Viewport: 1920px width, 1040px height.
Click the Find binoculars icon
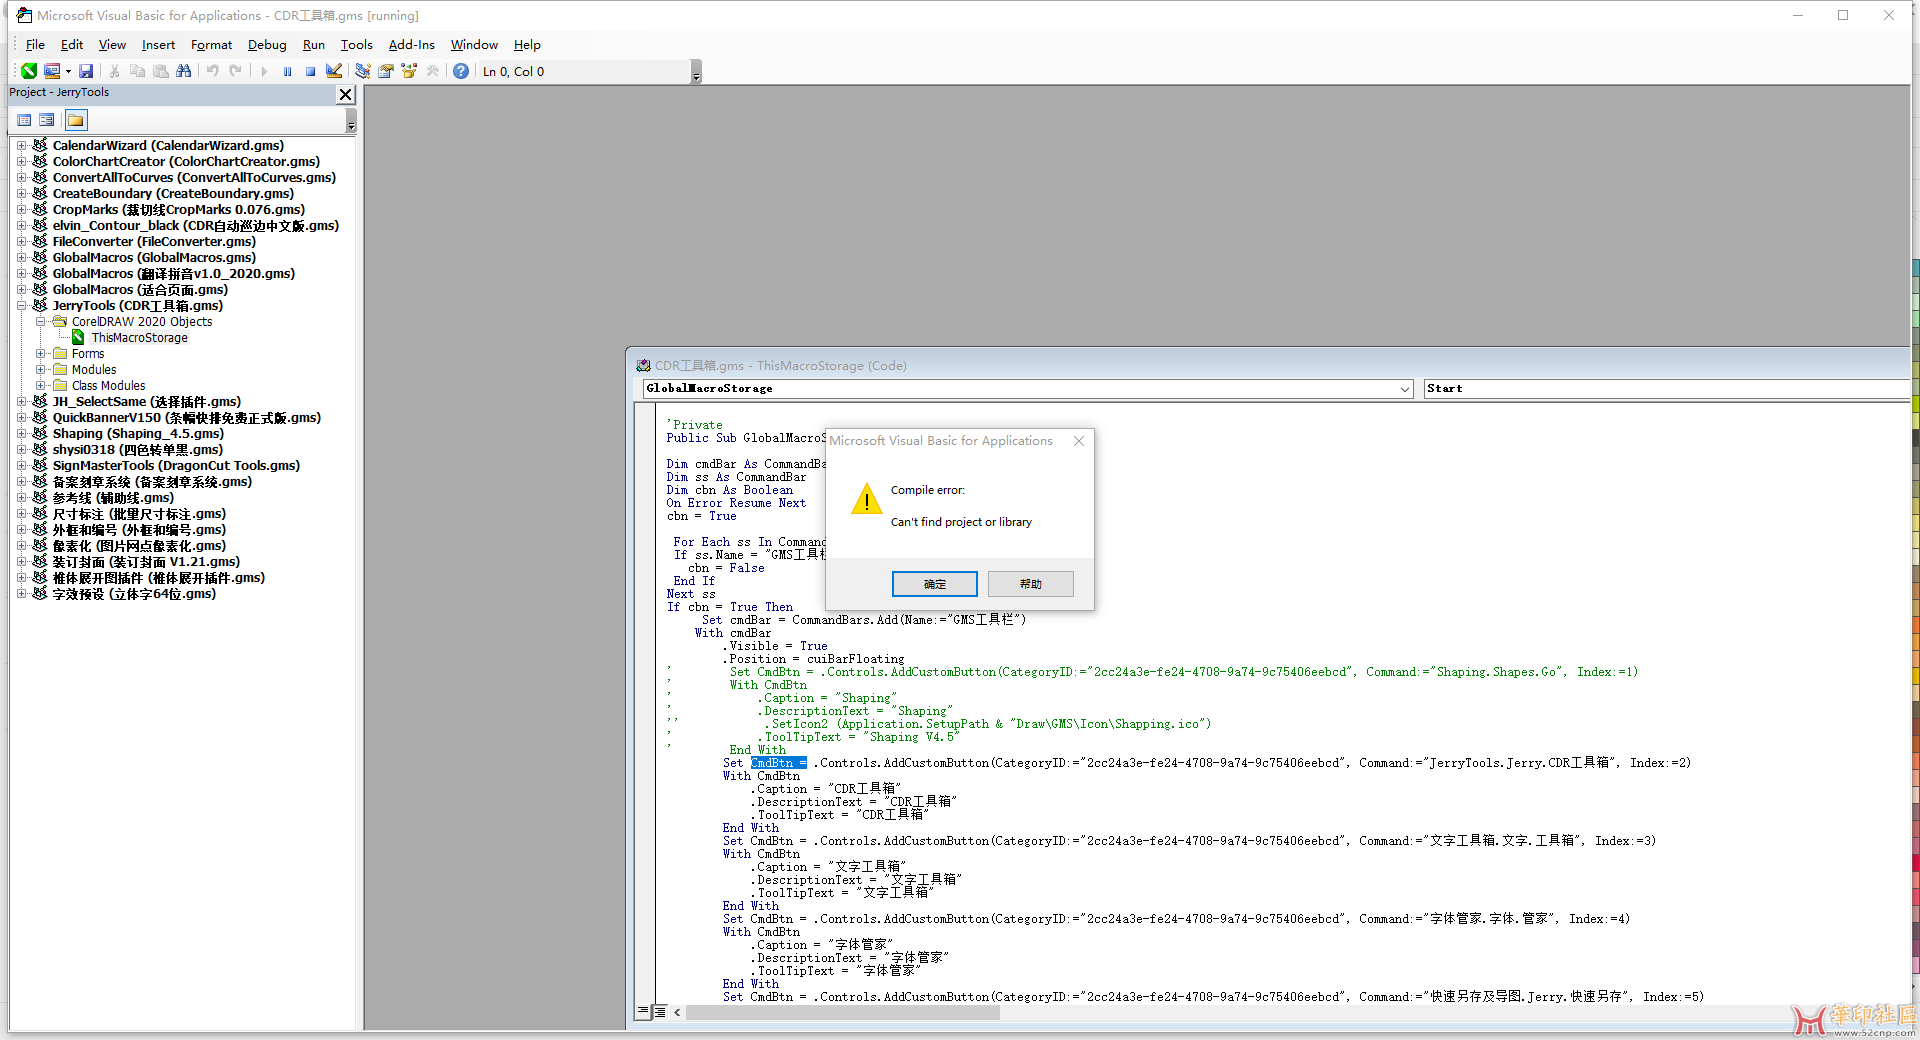[x=183, y=71]
